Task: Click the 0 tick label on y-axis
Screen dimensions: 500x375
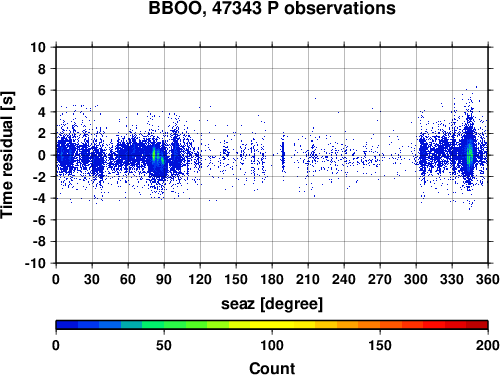Action: (x=42, y=155)
